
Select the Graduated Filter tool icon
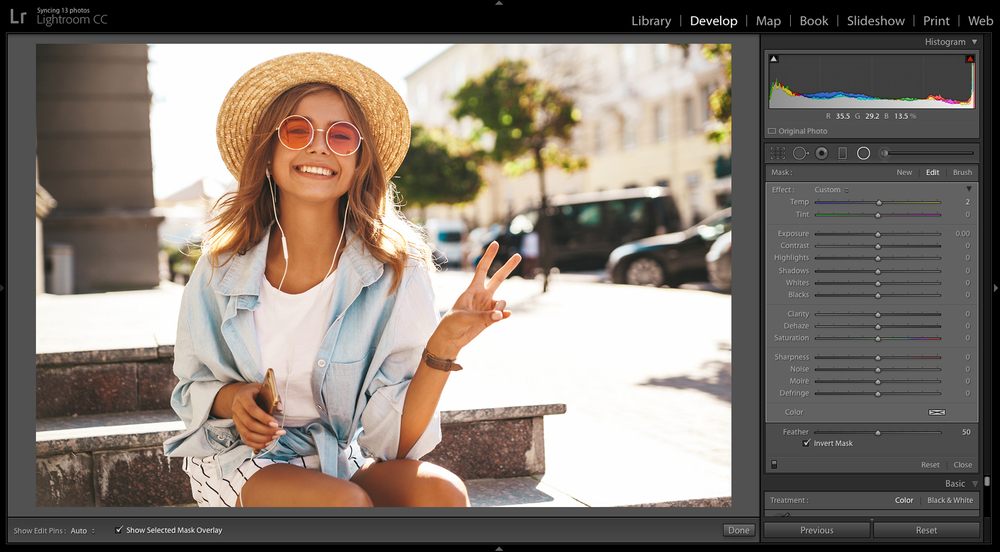(x=842, y=153)
